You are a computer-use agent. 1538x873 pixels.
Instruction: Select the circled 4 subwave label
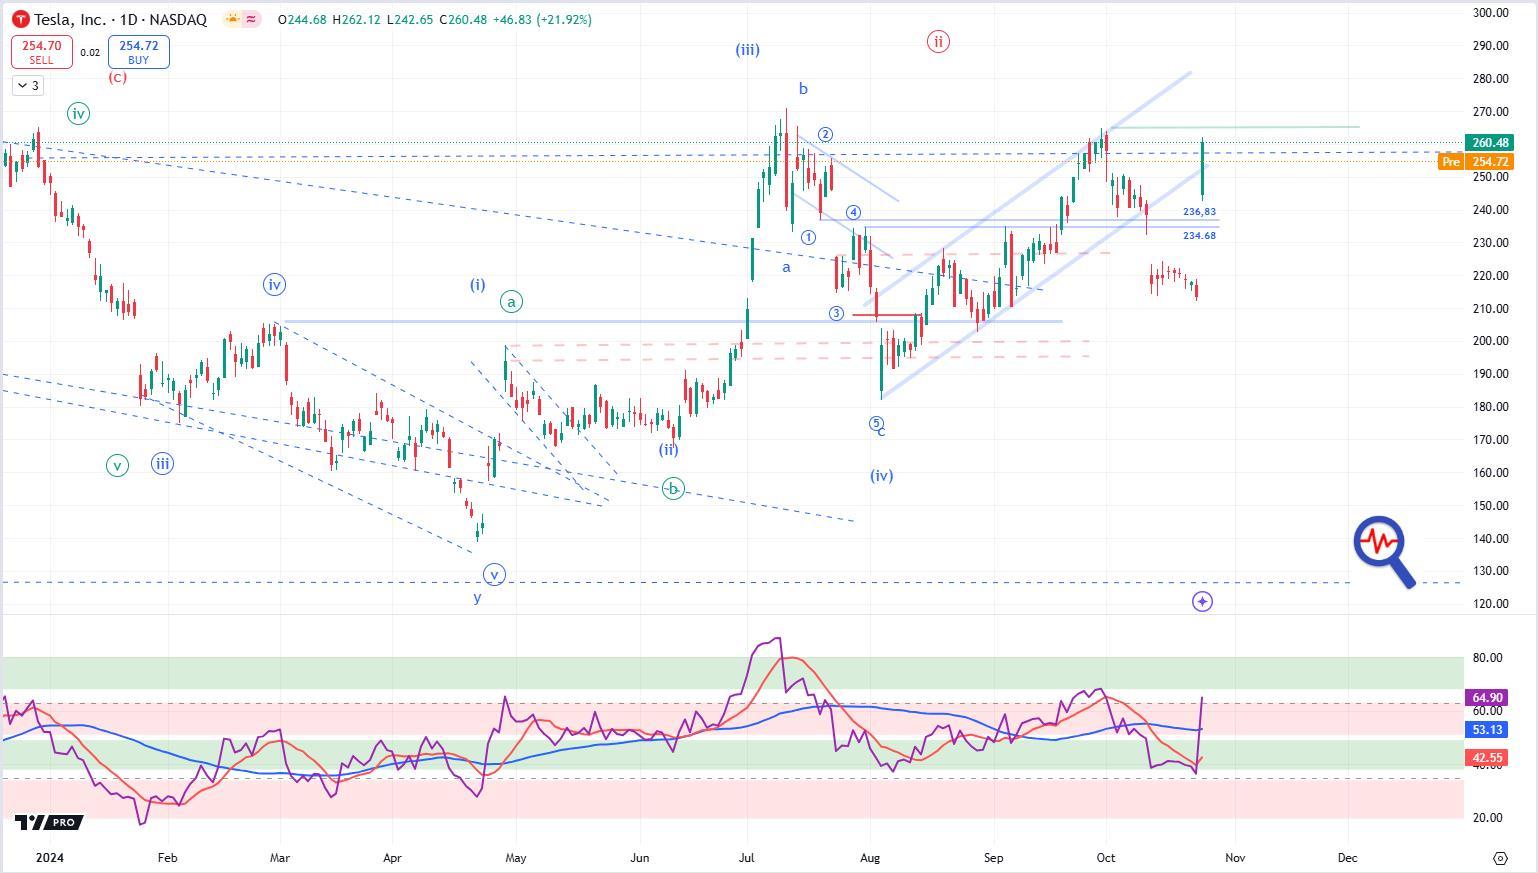coord(853,212)
